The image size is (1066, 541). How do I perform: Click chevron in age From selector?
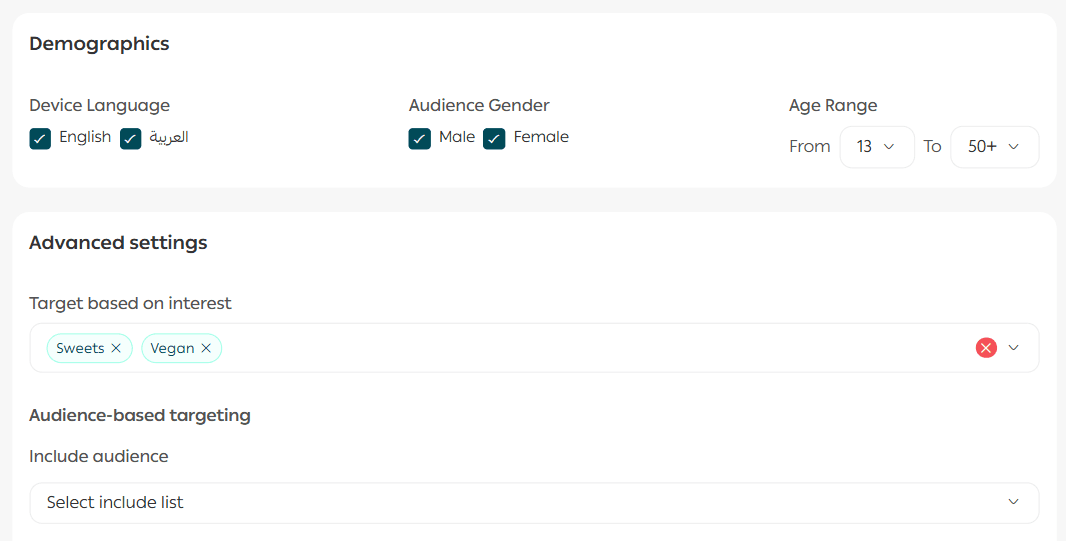point(889,147)
